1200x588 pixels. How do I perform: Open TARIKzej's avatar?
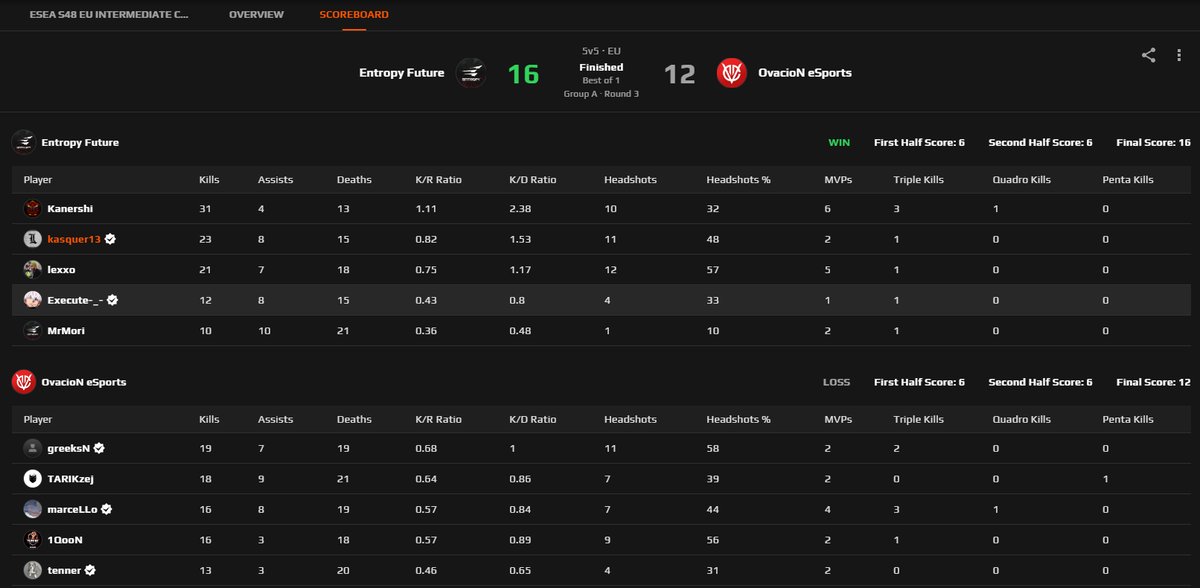[x=32, y=479]
